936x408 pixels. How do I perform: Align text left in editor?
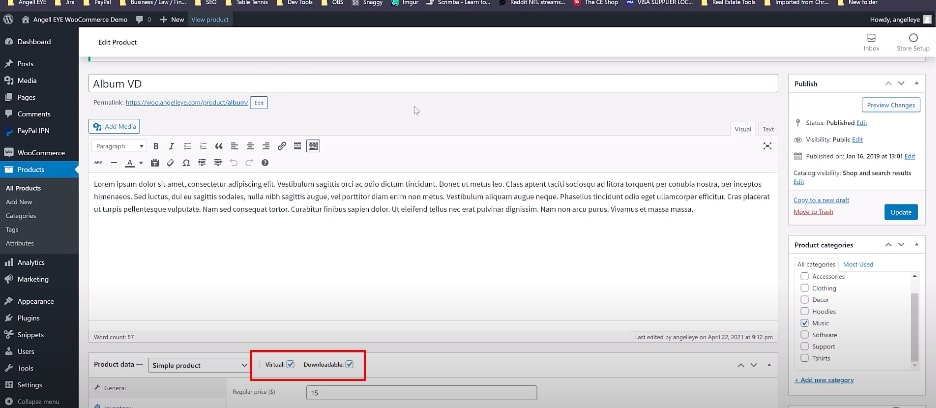click(235, 146)
